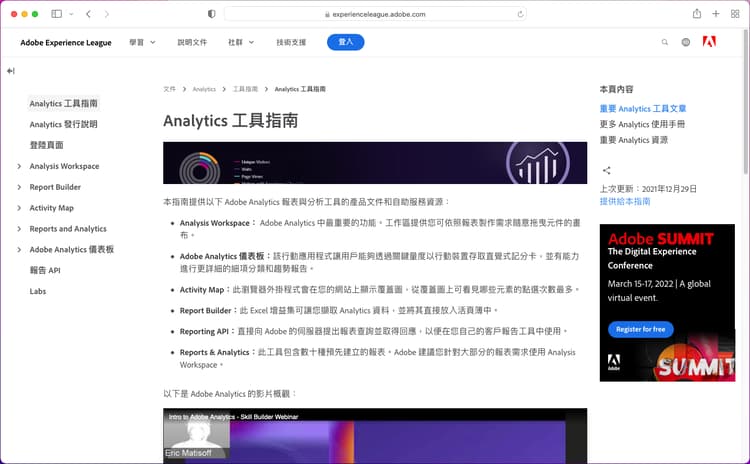Viewport: 750px width, 464px height.
Task: Click the page vertical scrollbar
Action: (x=746, y=100)
